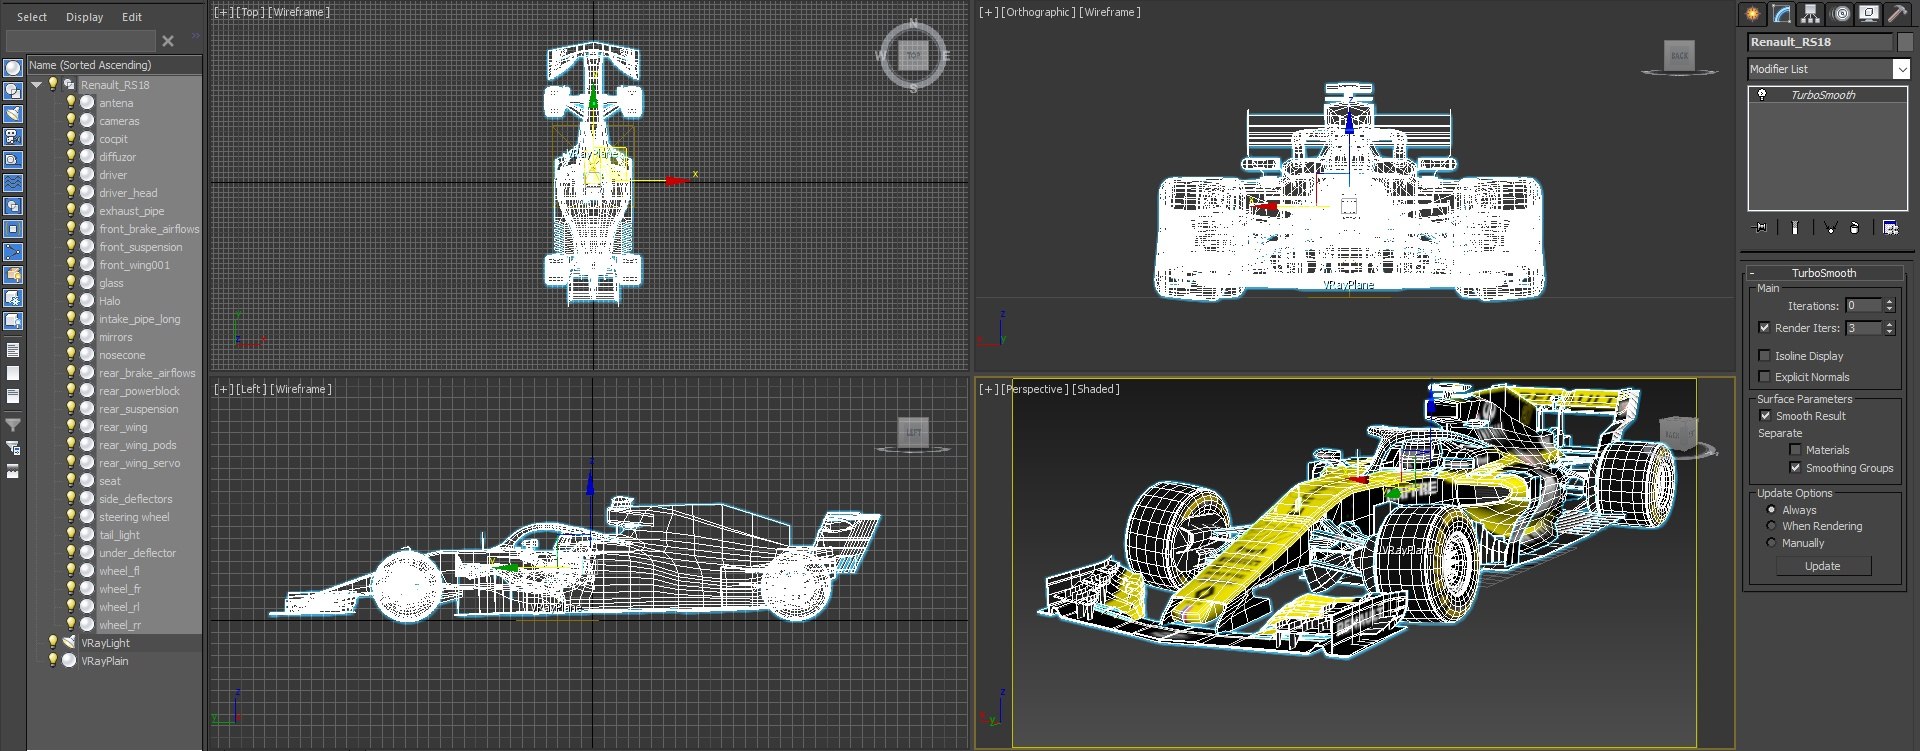This screenshot has height=751, width=1920.
Task: Click Make Unique modifier icon
Action: click(x=1830, y=228)
